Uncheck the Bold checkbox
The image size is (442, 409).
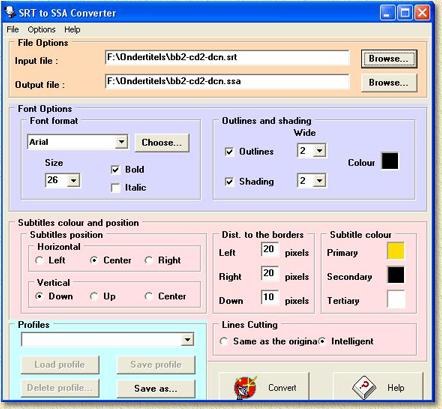(115, 170)
